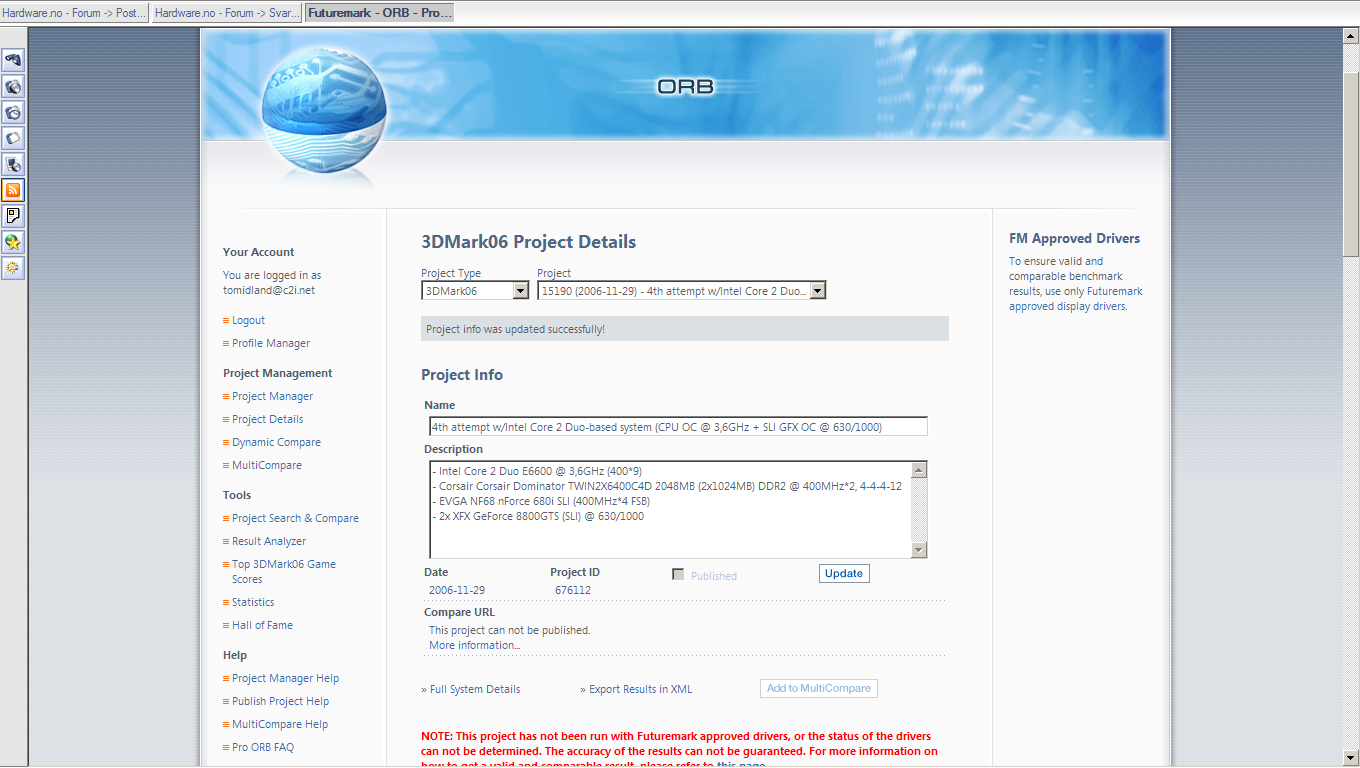Viewport: 1360px width, 768px height.
Task: Click into the Description text area
Action: (670, 510)
